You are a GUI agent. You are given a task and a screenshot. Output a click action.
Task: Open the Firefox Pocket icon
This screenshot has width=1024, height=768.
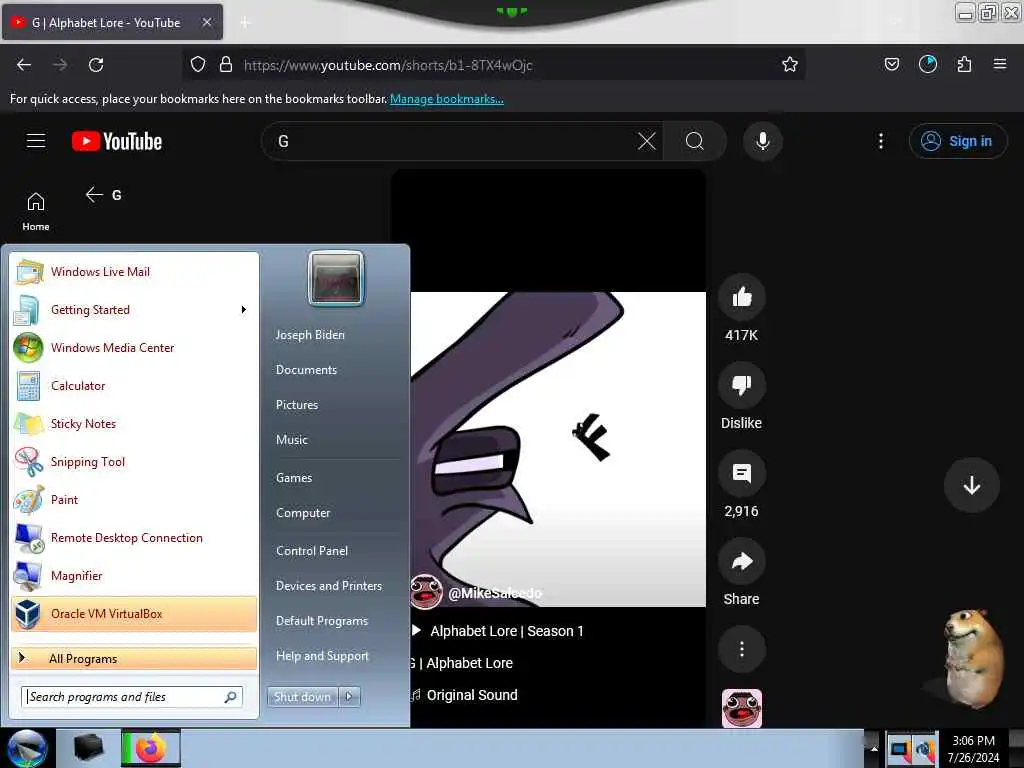[891, 64]
